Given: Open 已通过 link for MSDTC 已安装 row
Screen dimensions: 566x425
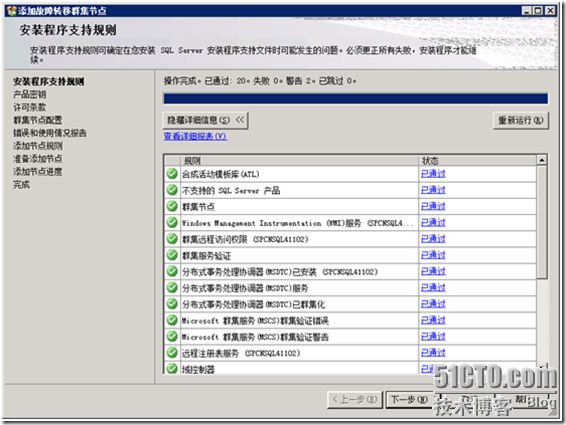Looking at the screenshot, I should pos(433,271).
